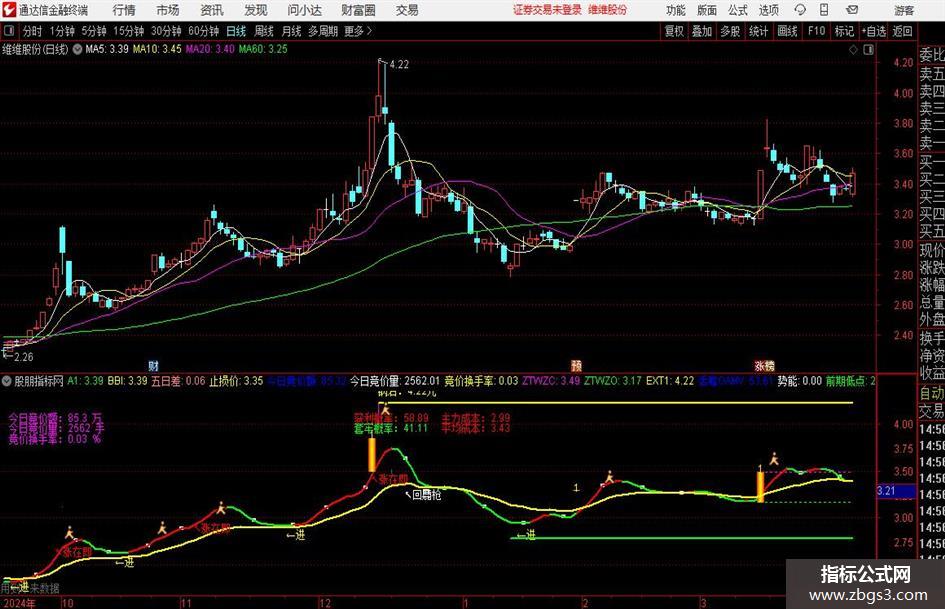Click the 2024年 date axis label
The width and height of the screenshot is (945, 609).
point(20,603)
